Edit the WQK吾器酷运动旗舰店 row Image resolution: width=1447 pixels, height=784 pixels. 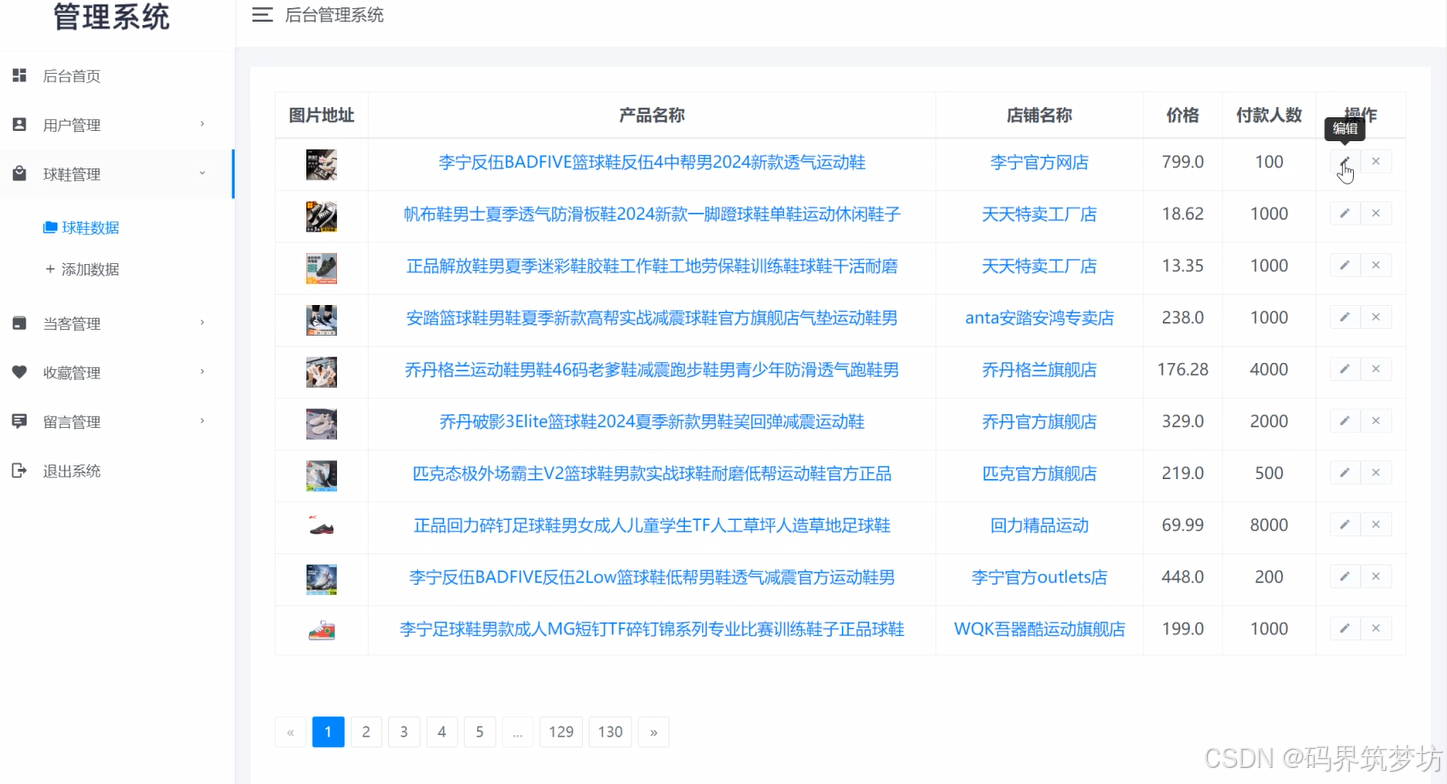1344,629
